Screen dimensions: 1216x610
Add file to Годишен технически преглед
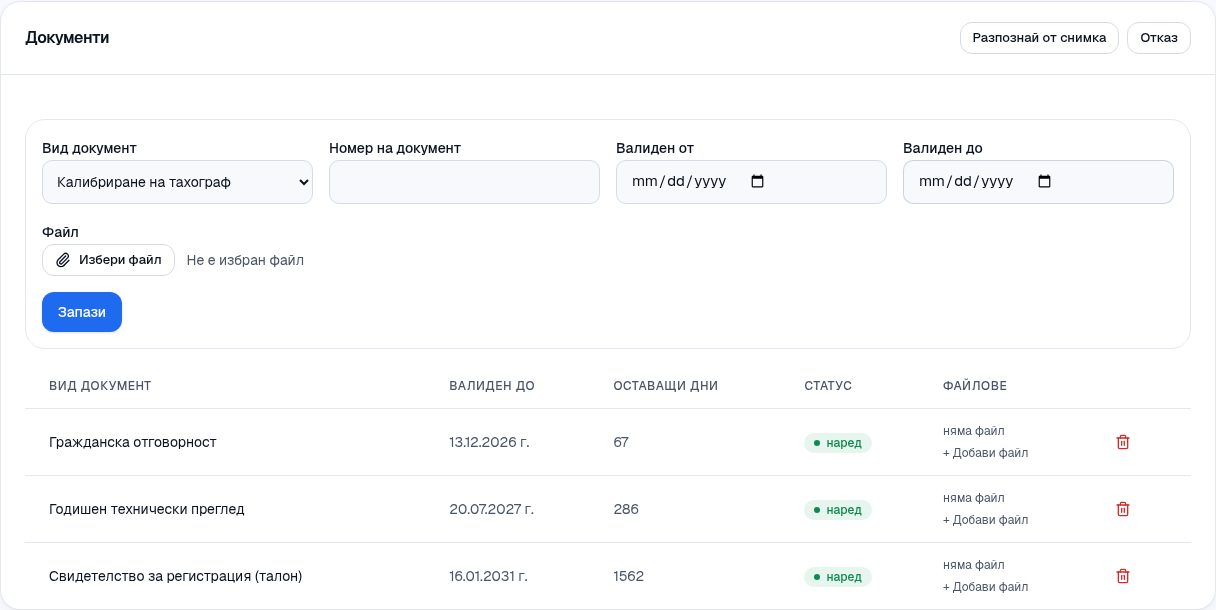[985, 520]
